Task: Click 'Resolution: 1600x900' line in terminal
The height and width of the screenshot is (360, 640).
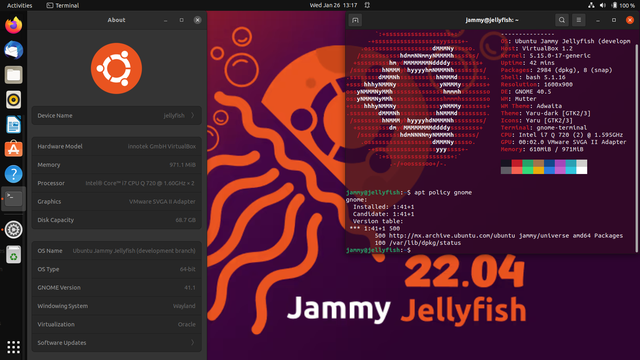Action: pyautogui.click(x=537, y=84)
